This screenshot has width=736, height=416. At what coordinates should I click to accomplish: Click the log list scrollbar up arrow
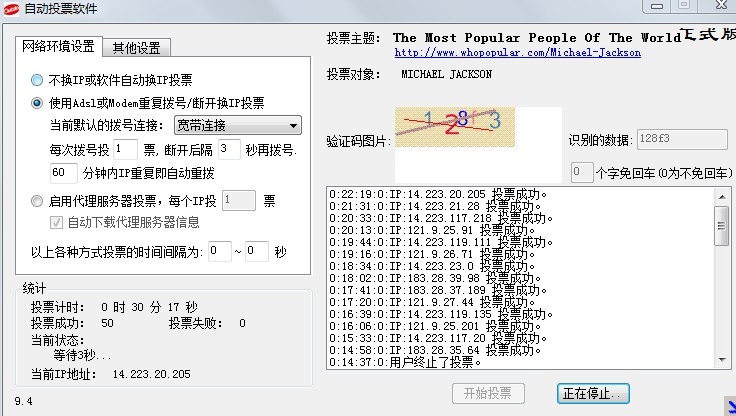point(722,194)
